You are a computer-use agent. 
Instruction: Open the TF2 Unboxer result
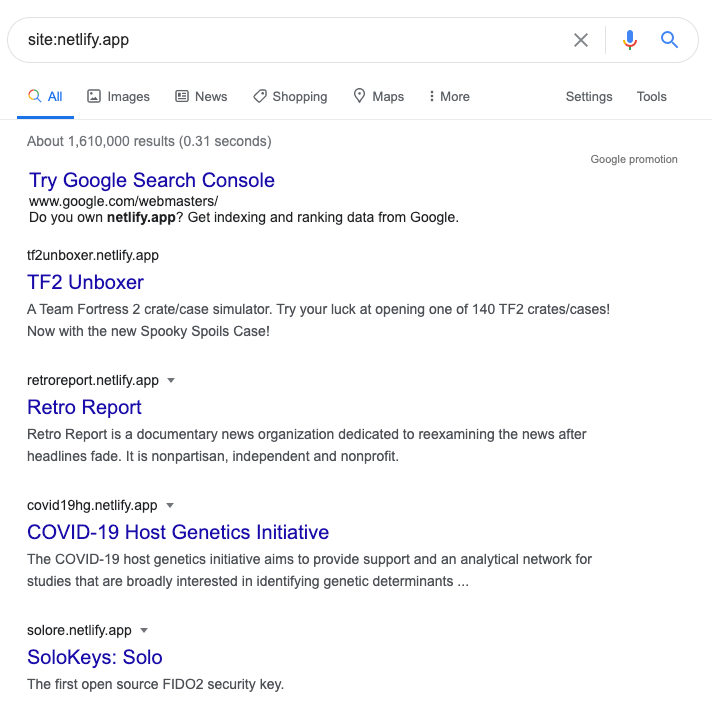pyautogui.click(x=85, y=282)
